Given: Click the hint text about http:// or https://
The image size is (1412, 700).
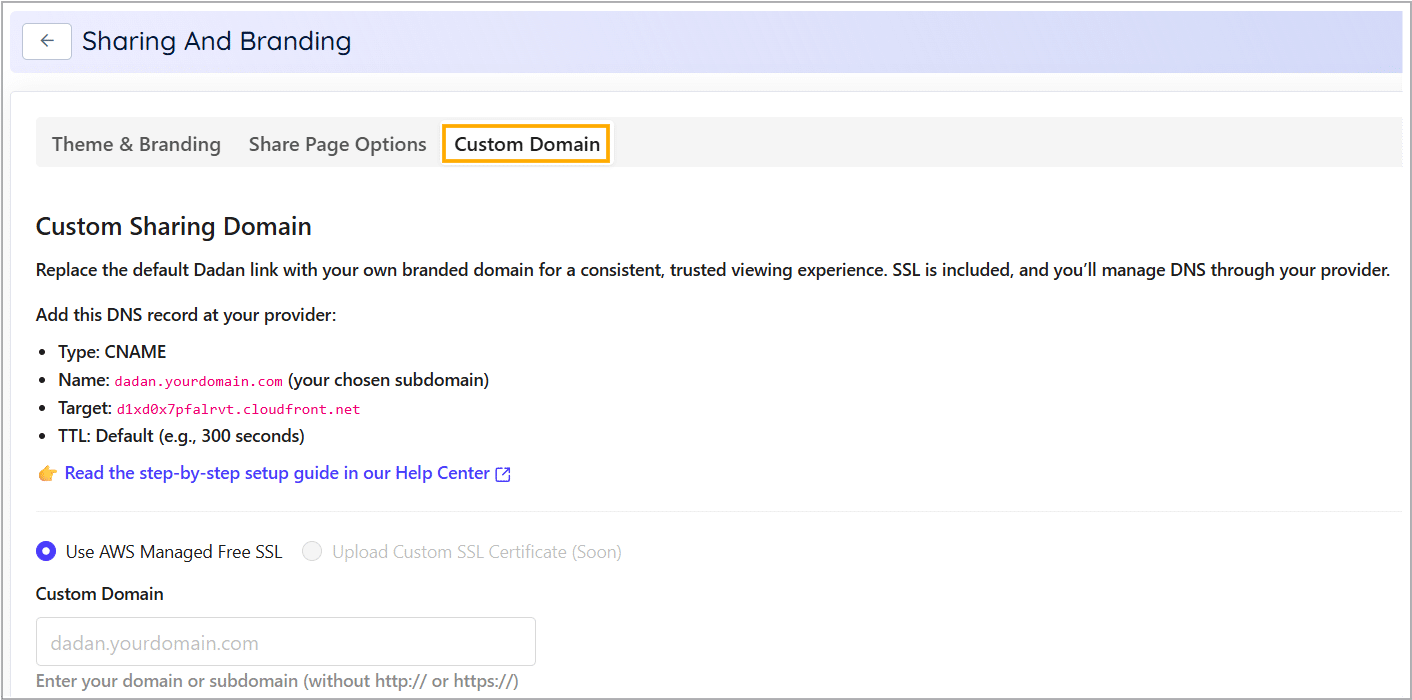Looking at the screenshot, I should tap(277, 681).
